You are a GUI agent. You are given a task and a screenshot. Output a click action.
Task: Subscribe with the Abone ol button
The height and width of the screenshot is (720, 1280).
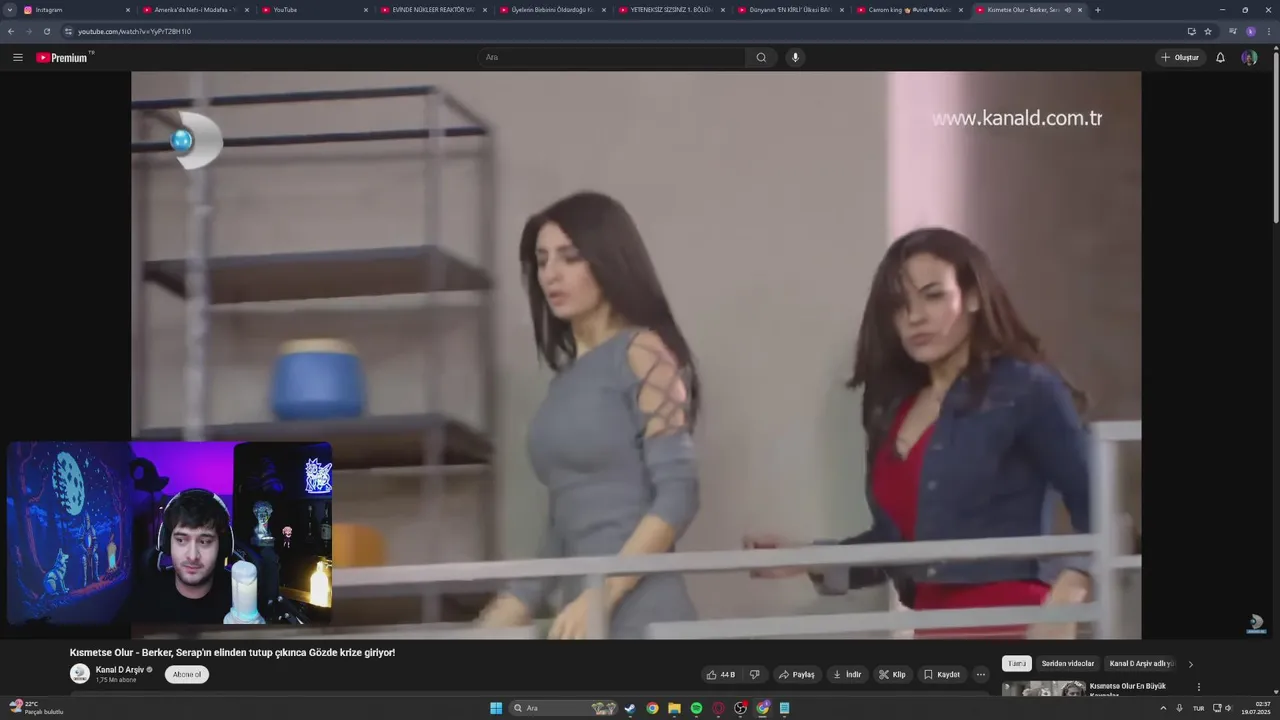tap(187, 674)
